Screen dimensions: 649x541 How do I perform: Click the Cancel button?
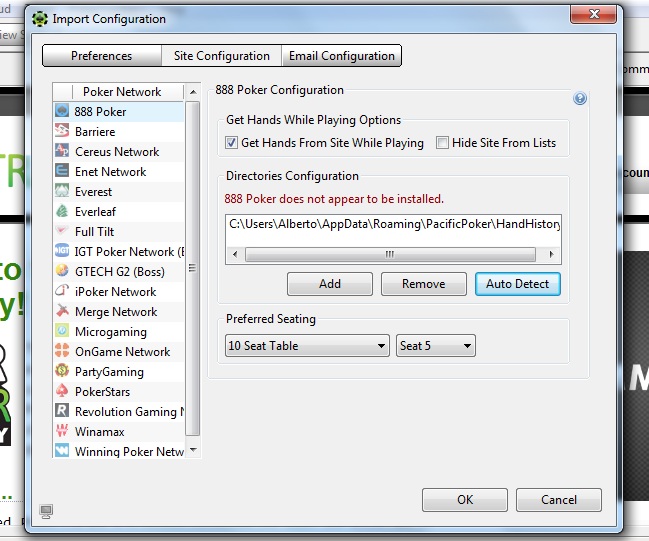[x=559, y=500]
